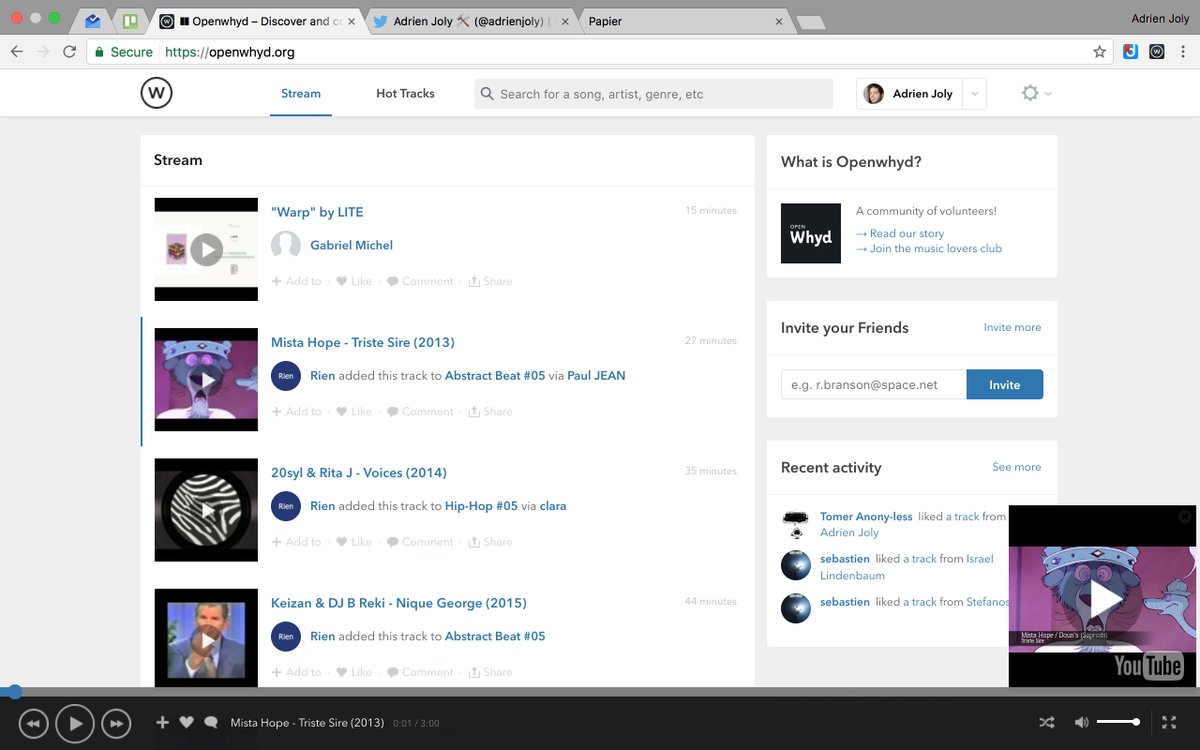Add current track with player plus icon
The height and width of the screenshot is (750, 1200).
click(162, 722)
